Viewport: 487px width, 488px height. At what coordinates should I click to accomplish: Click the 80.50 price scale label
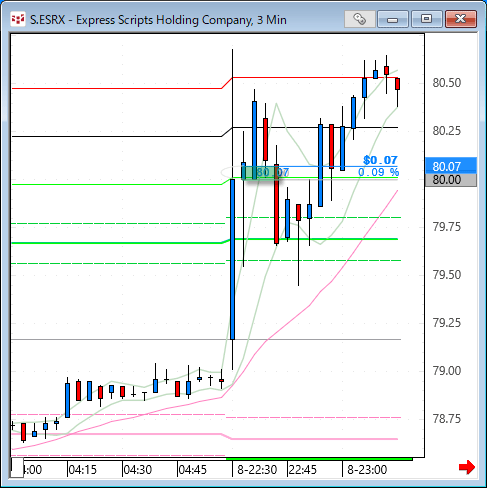click(447, 83)
